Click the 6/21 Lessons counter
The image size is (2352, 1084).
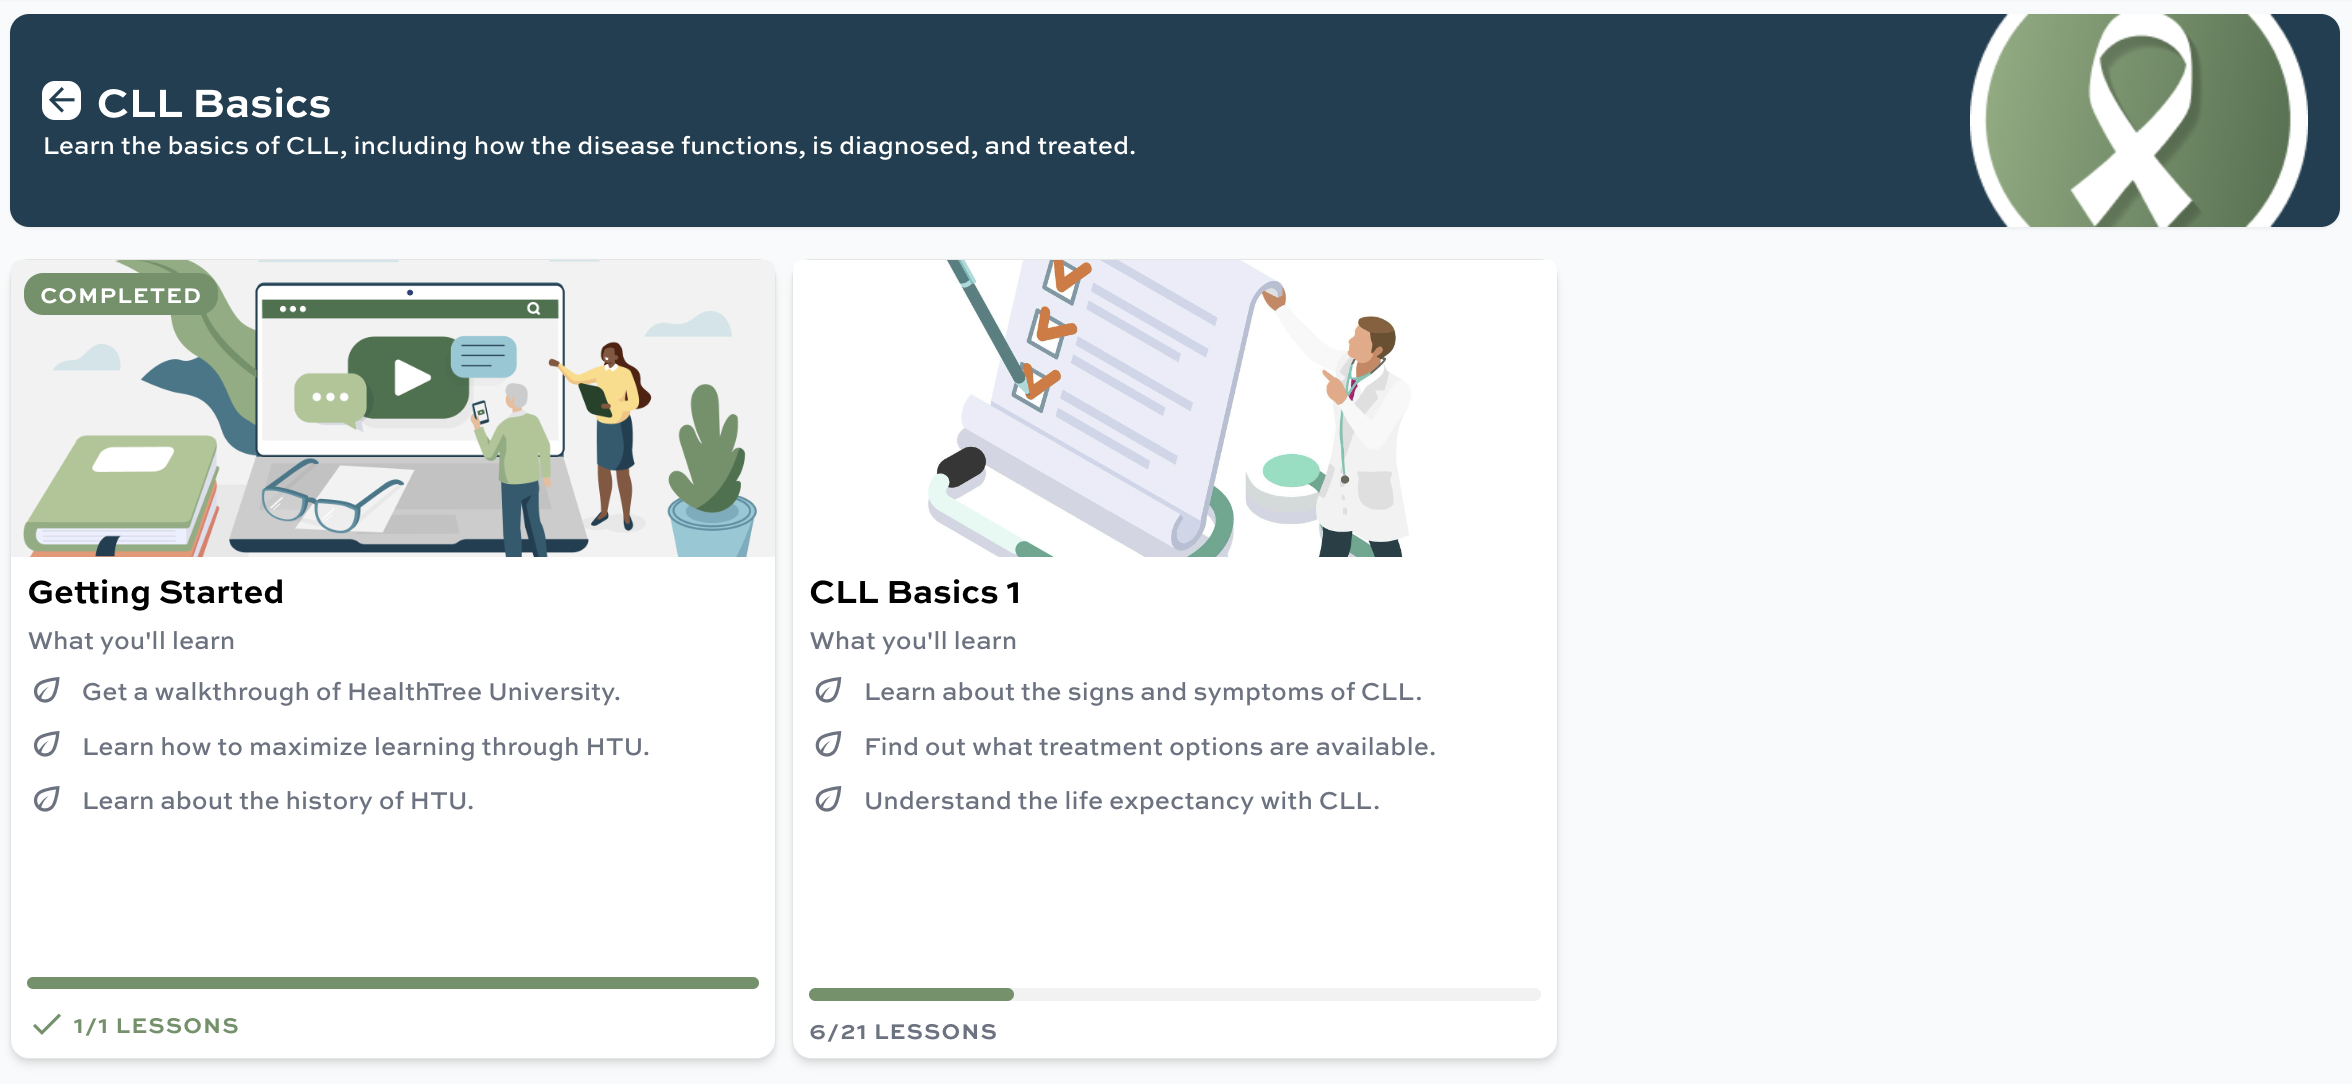coord(903,1031)
